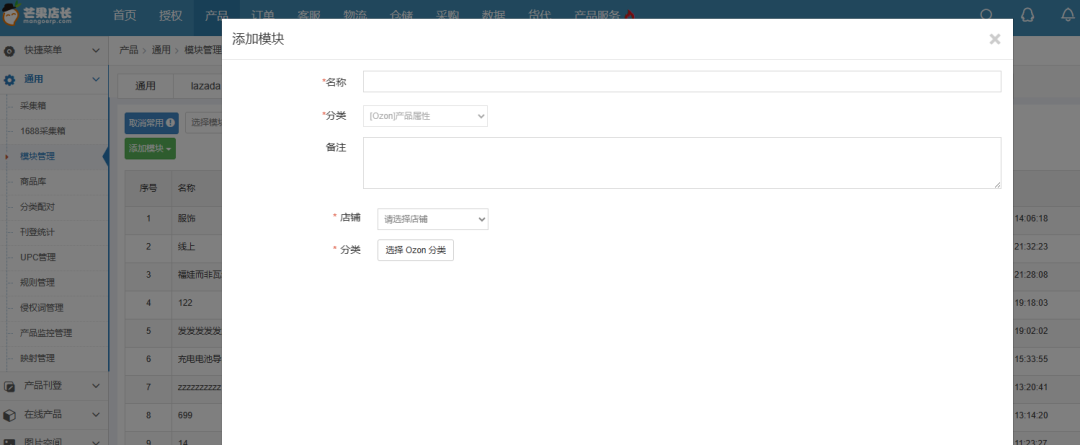Viewport: 1080px width, 445px height.
Task: Click the 通用 gear icon in sidebar
Action: tap(9, 80)
